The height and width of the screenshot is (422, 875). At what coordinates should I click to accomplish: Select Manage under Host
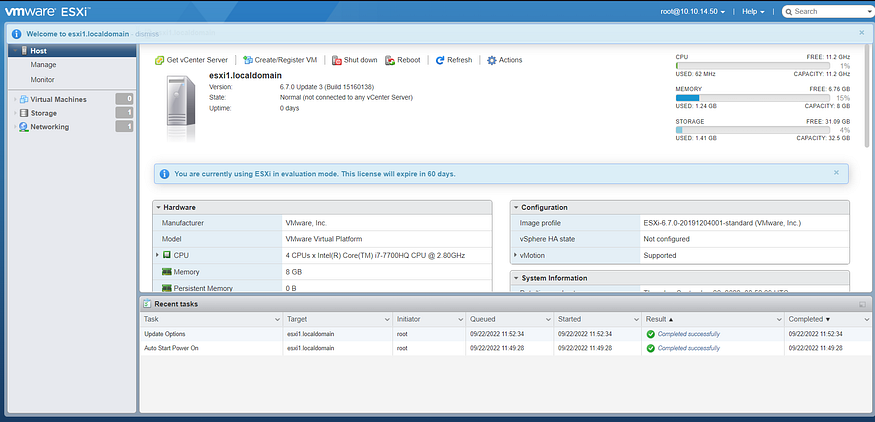coord(44,65)
